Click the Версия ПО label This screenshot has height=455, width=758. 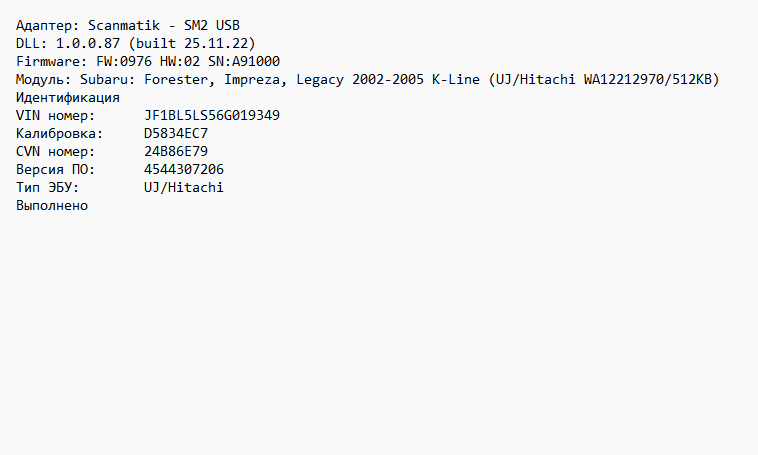[56, 170]
